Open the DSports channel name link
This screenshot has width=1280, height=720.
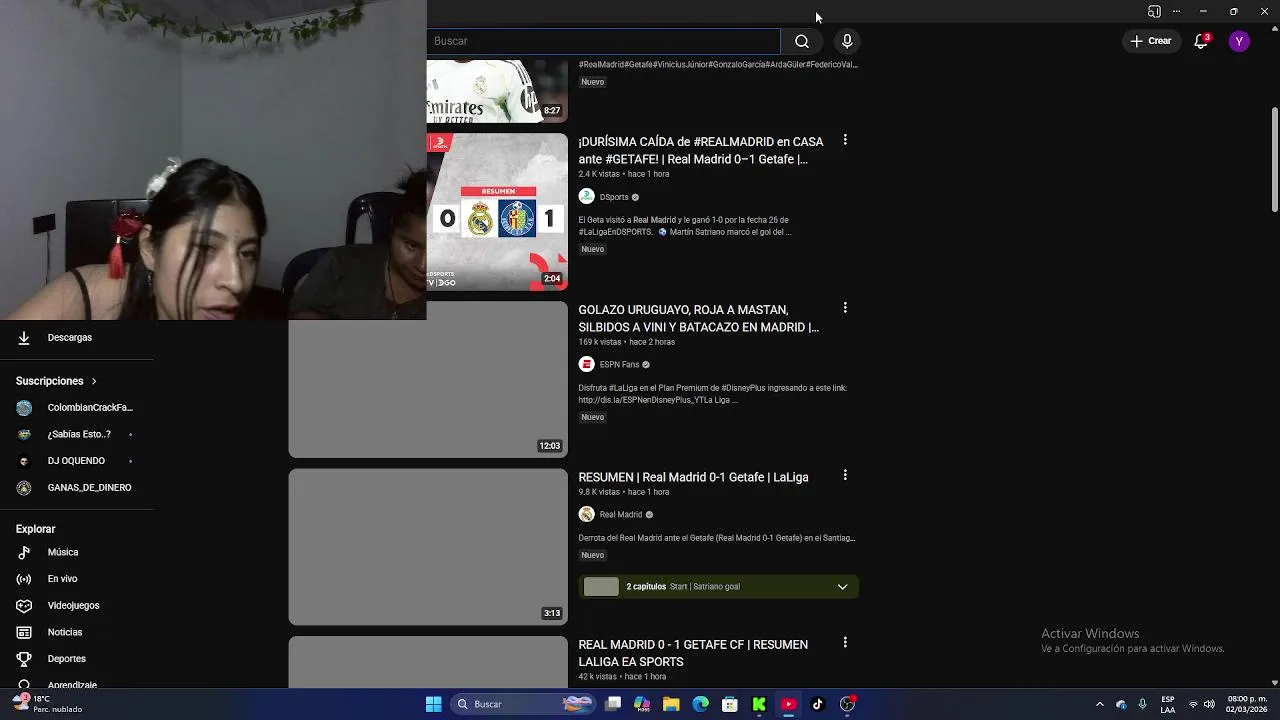tap(614, 197)
